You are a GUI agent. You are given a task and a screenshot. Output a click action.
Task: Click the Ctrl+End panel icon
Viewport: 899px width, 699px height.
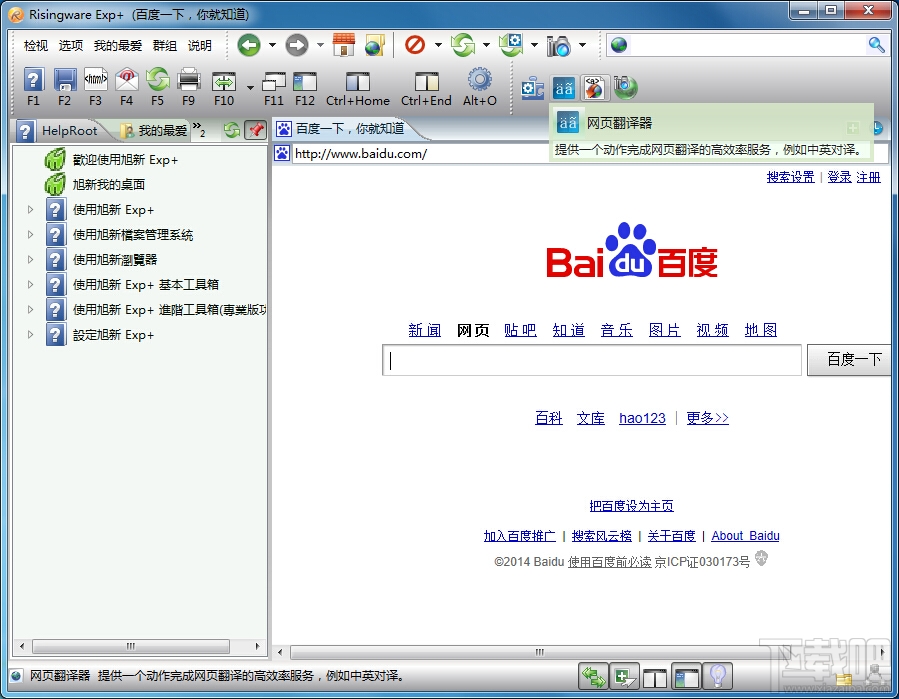427,81
